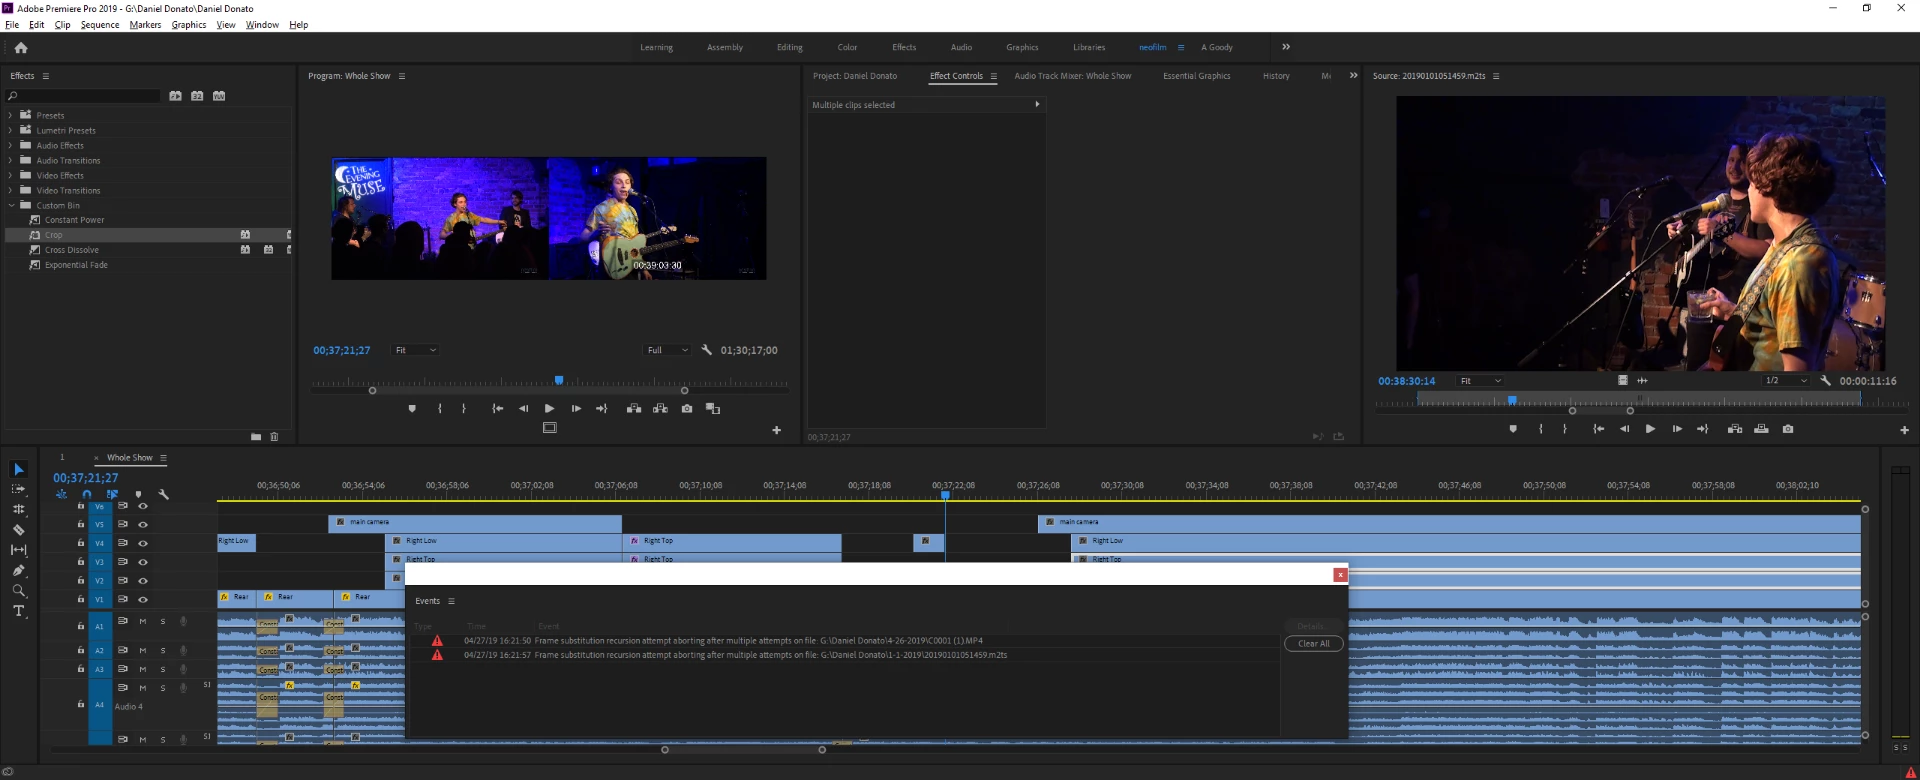Toggle V1 track output eye
This screenshot has height=780, width=1920.
[x=143, y=599]
